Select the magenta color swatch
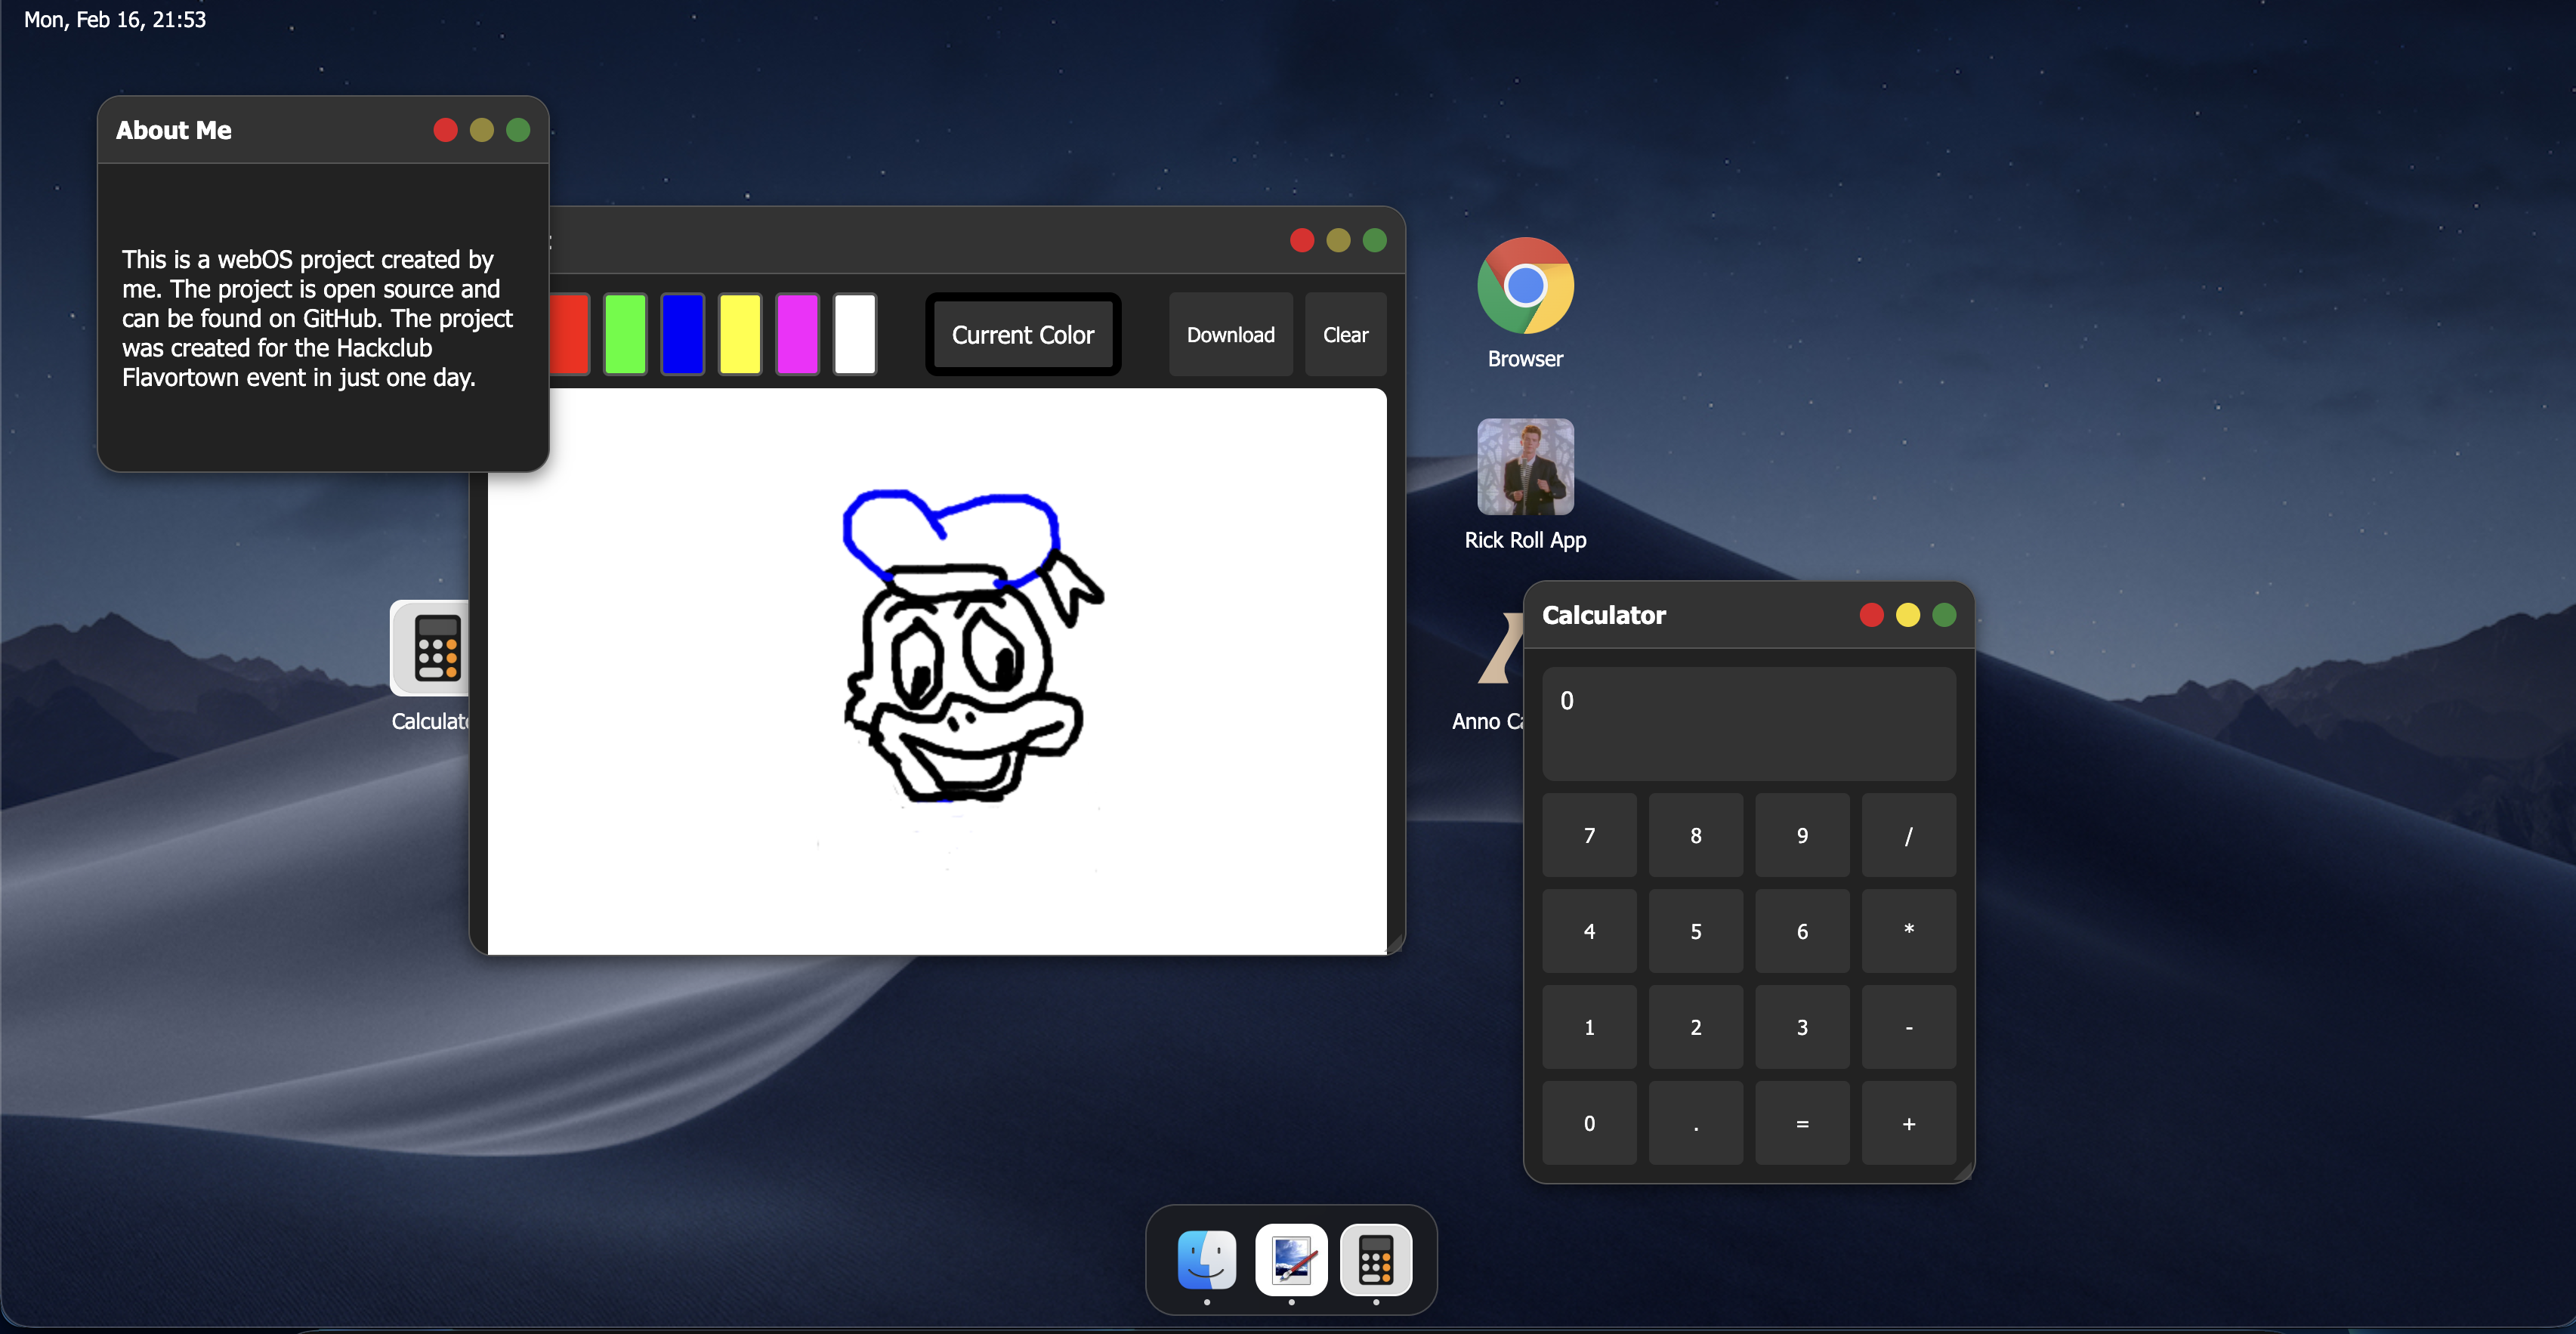This screenshot has height=1334, width=2576. [x=797, y=334]
